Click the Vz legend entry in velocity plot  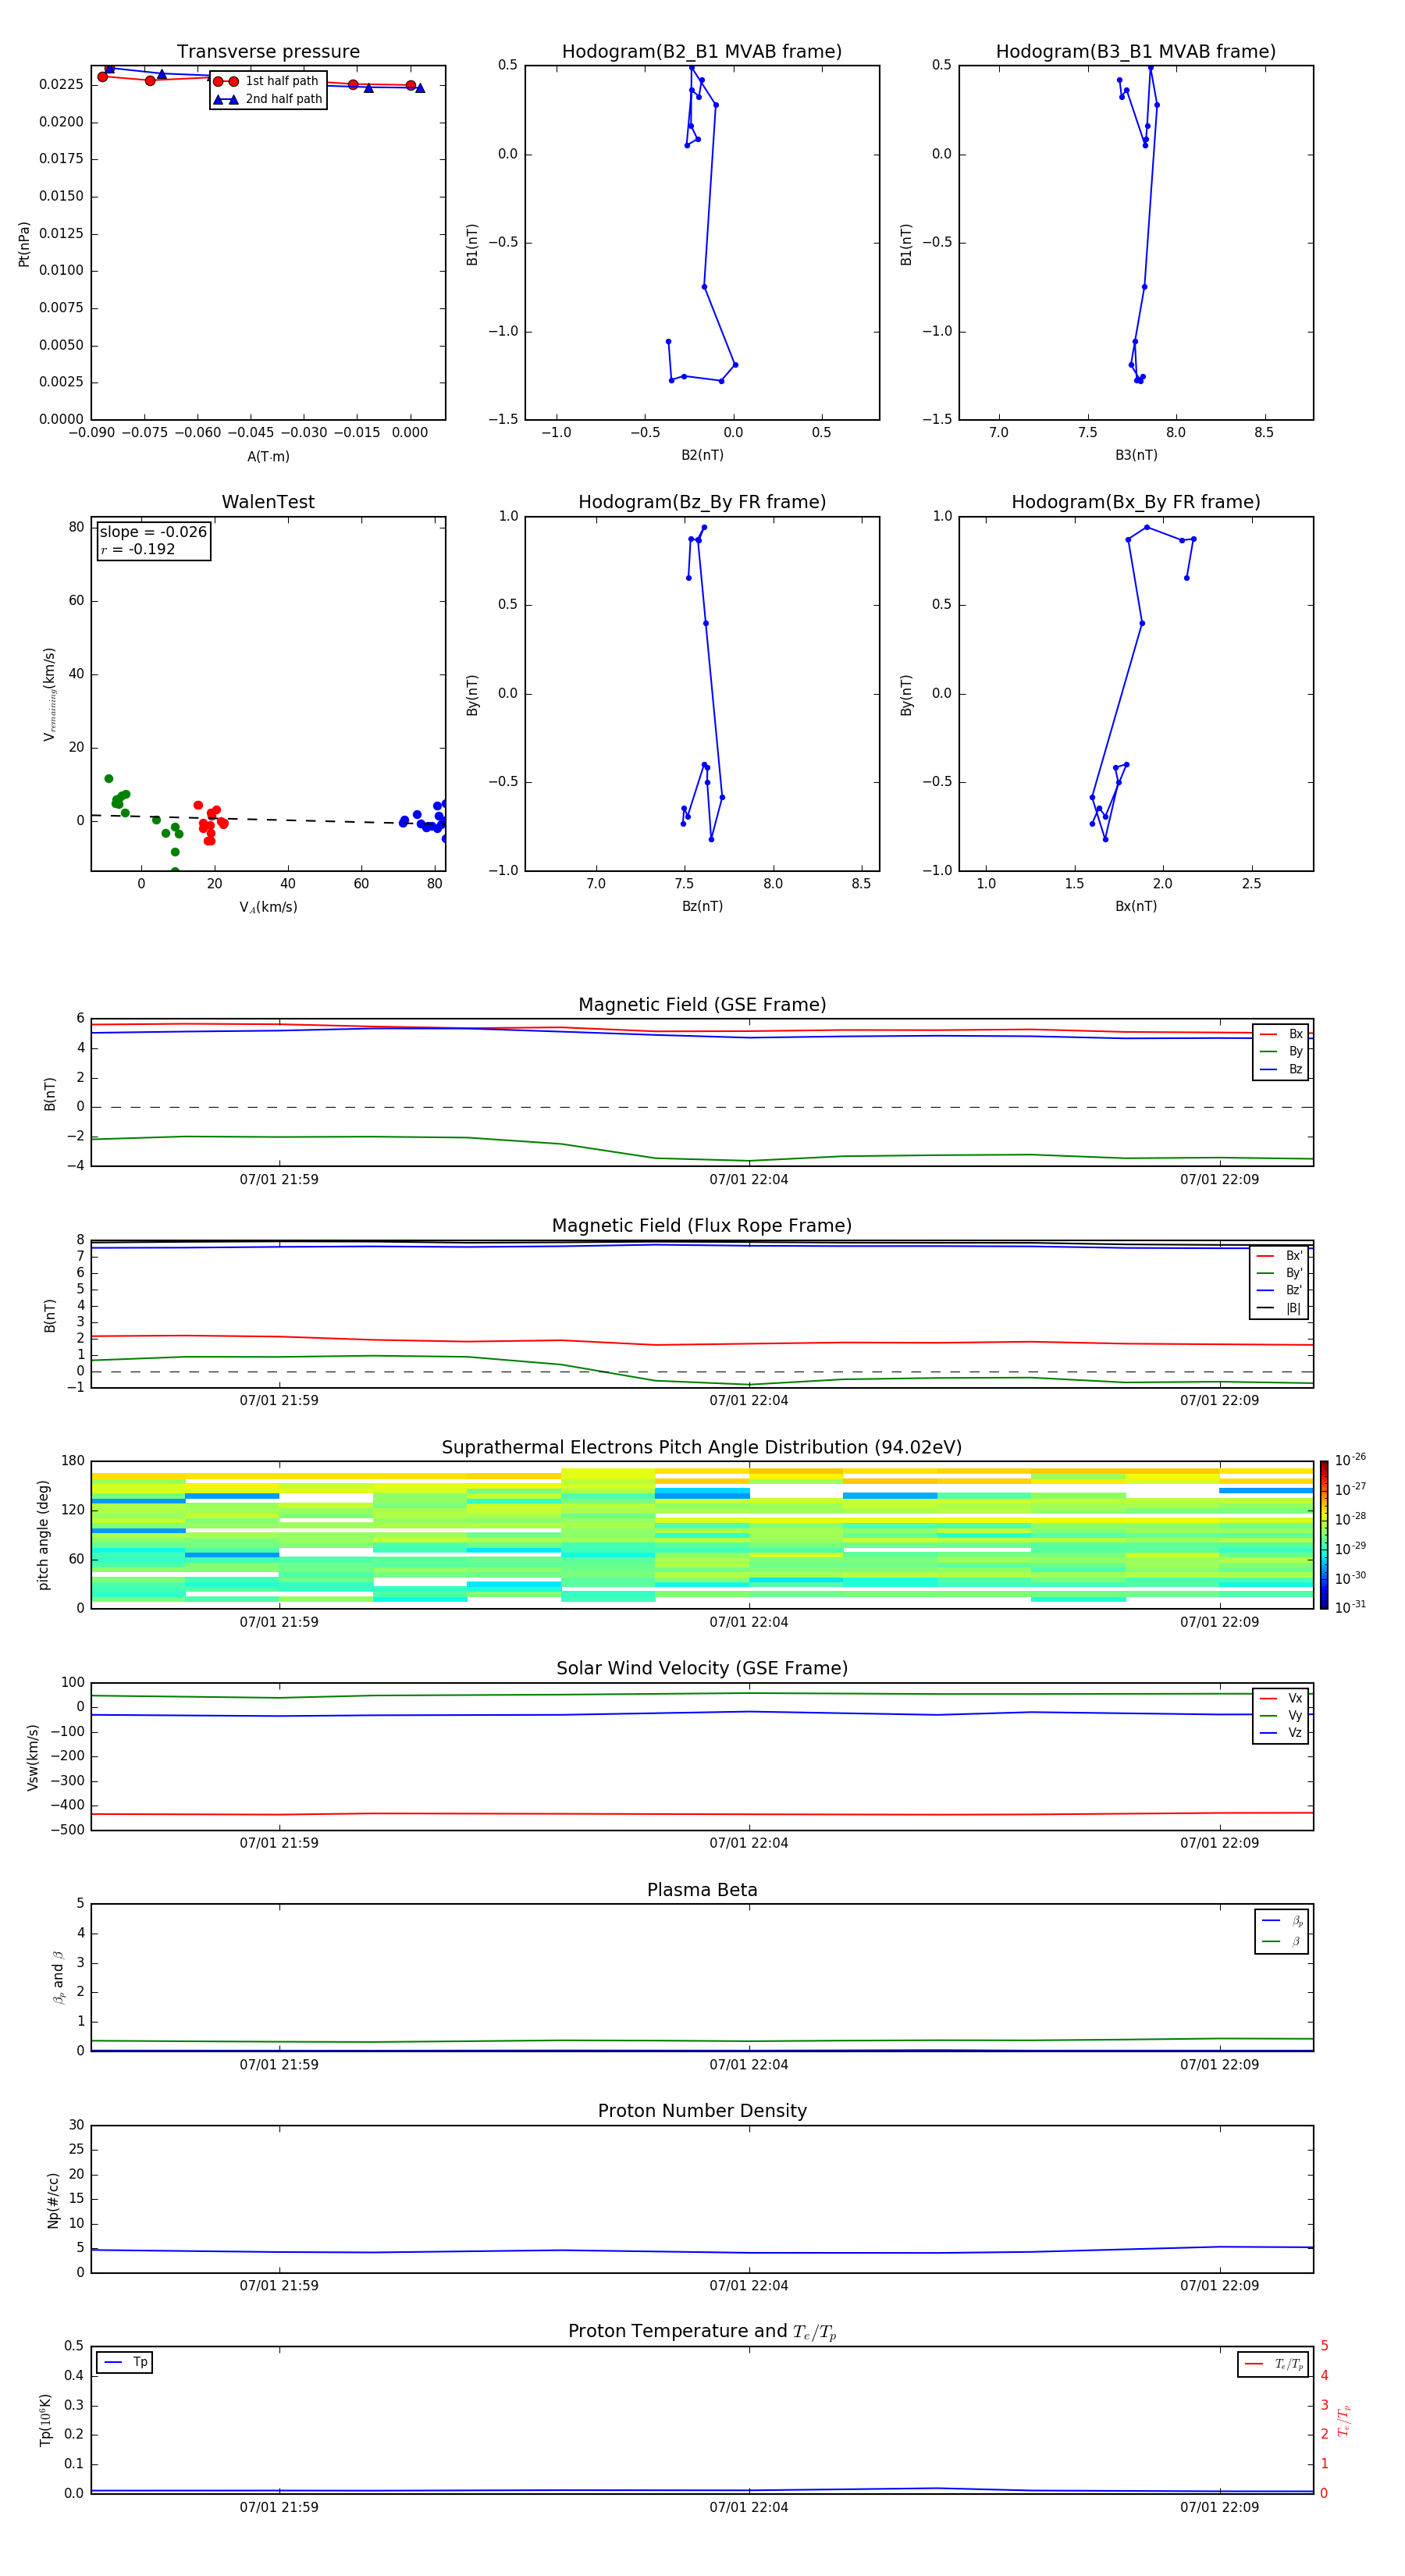click(x=1281, y=1733)
